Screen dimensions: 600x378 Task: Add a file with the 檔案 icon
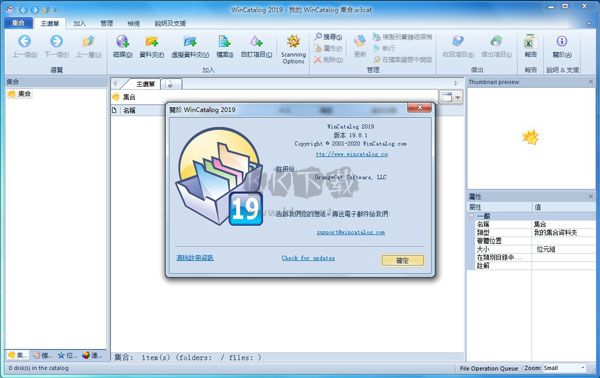pos(224,41)
